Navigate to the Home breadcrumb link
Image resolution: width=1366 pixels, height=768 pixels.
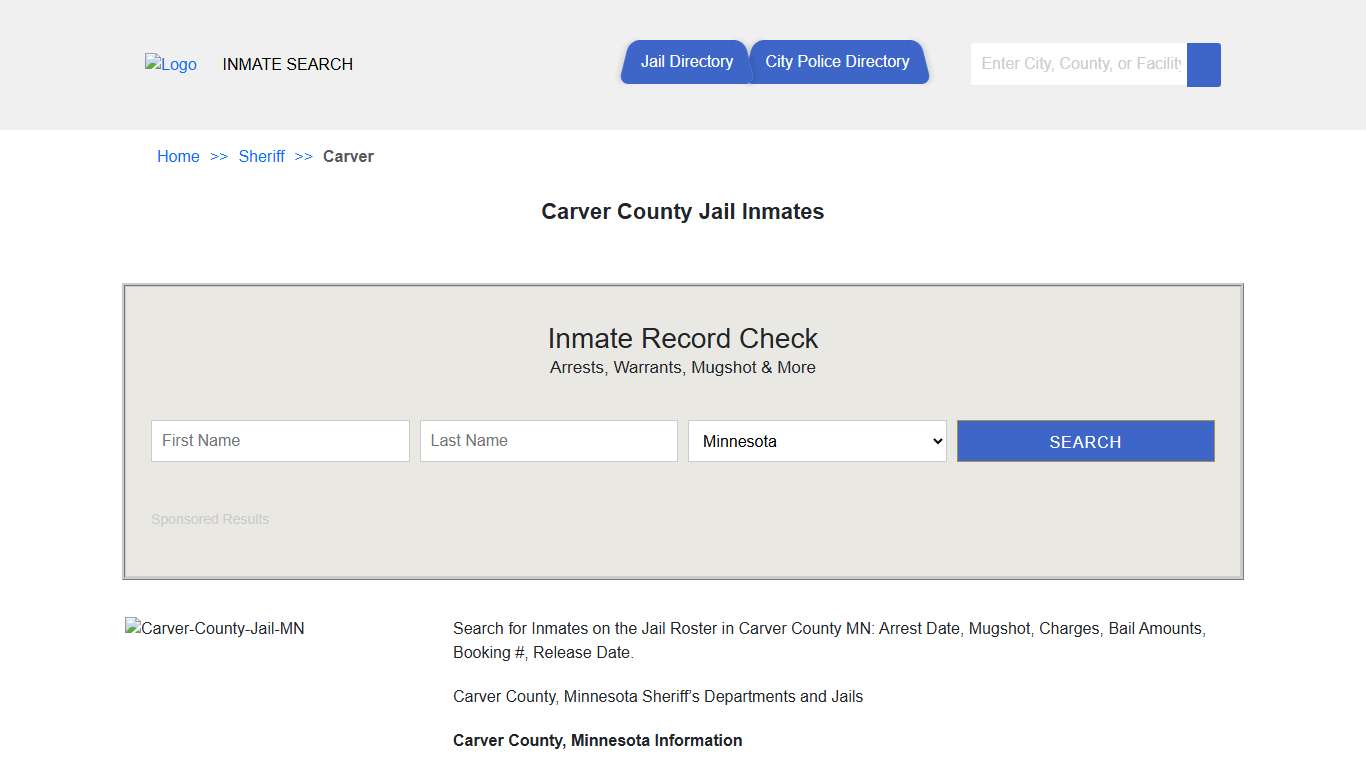tap(178, 156)
